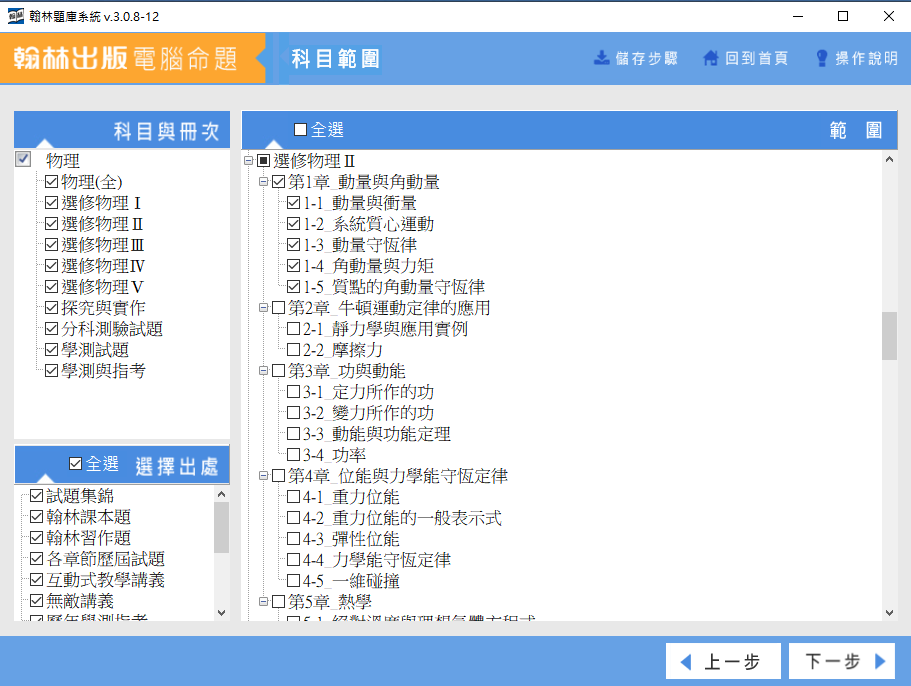Click scroll-down arrow of scope tree
This screenshot has height=686, width=911.
889,612
